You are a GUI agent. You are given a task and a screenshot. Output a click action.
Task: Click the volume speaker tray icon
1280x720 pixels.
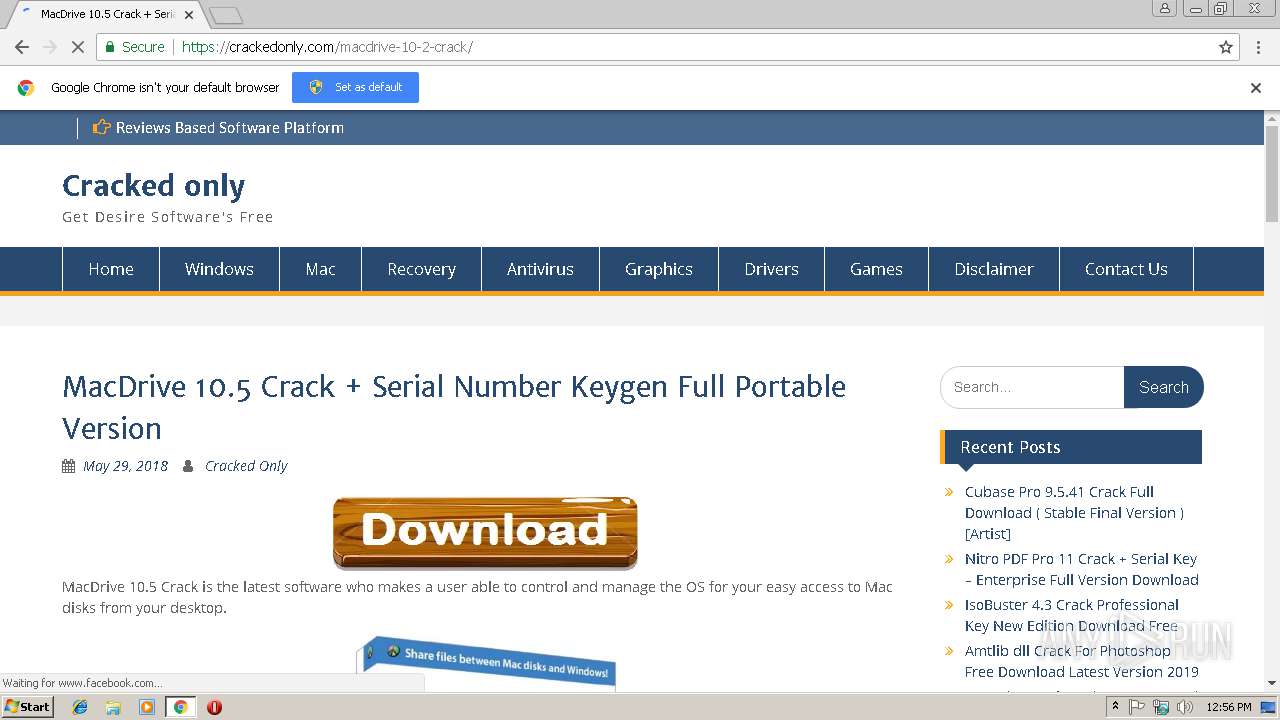[x=1185, y=707]
